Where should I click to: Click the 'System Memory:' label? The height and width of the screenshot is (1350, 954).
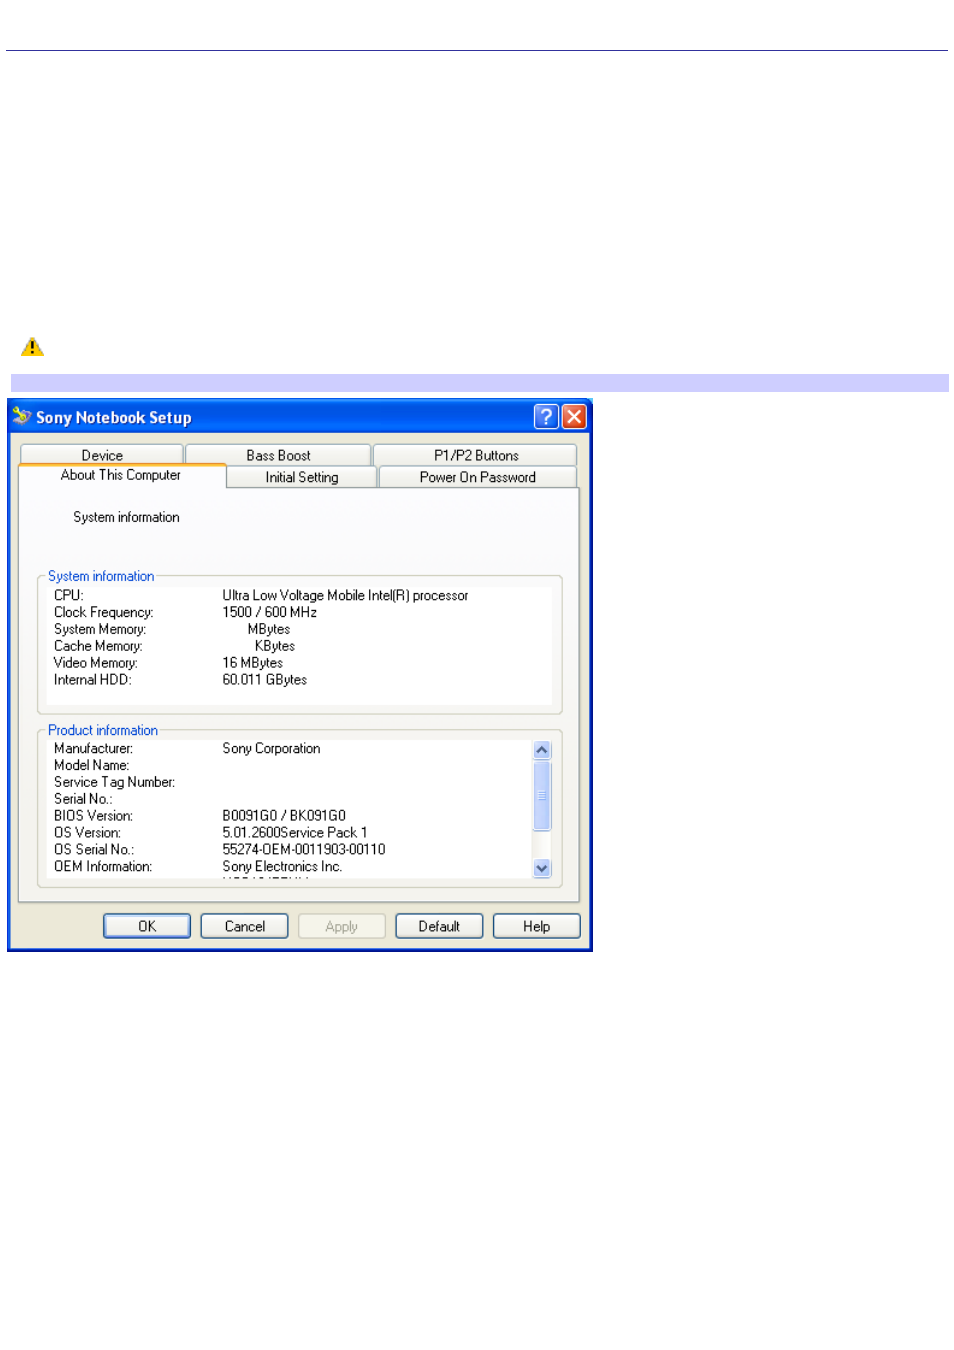(100, 629)
